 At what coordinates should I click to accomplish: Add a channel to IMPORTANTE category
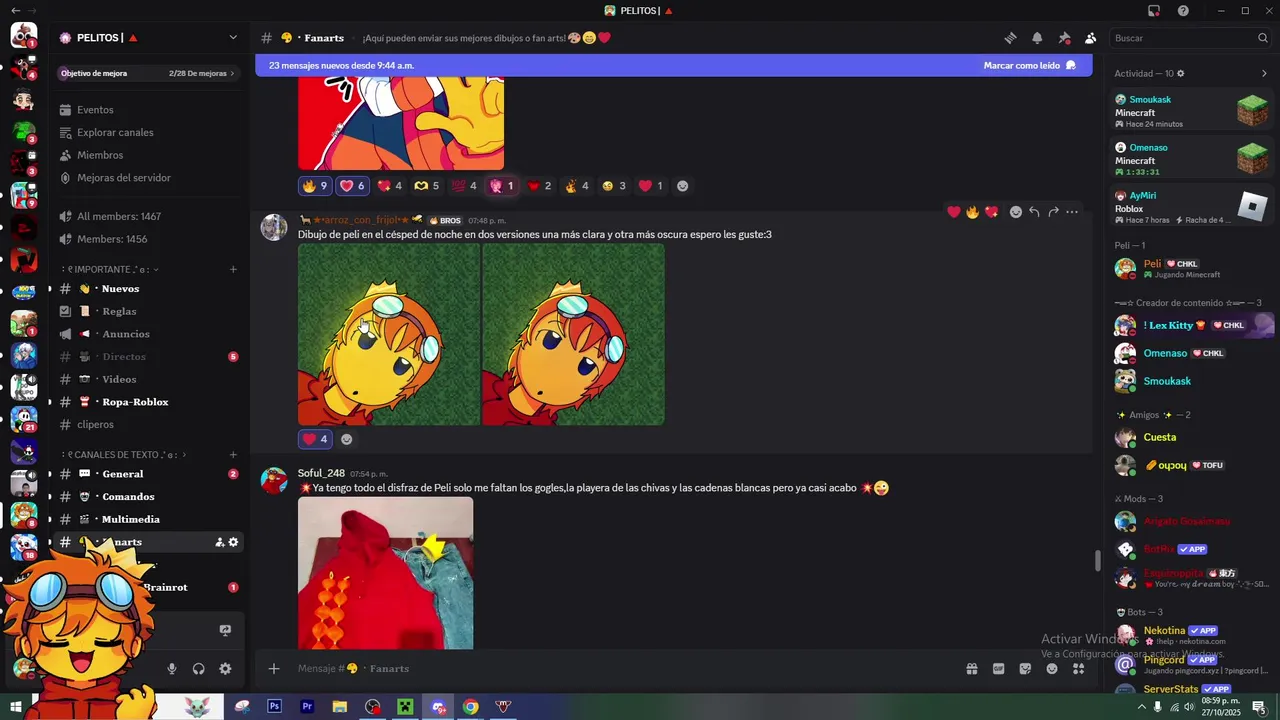pos(233,269)
